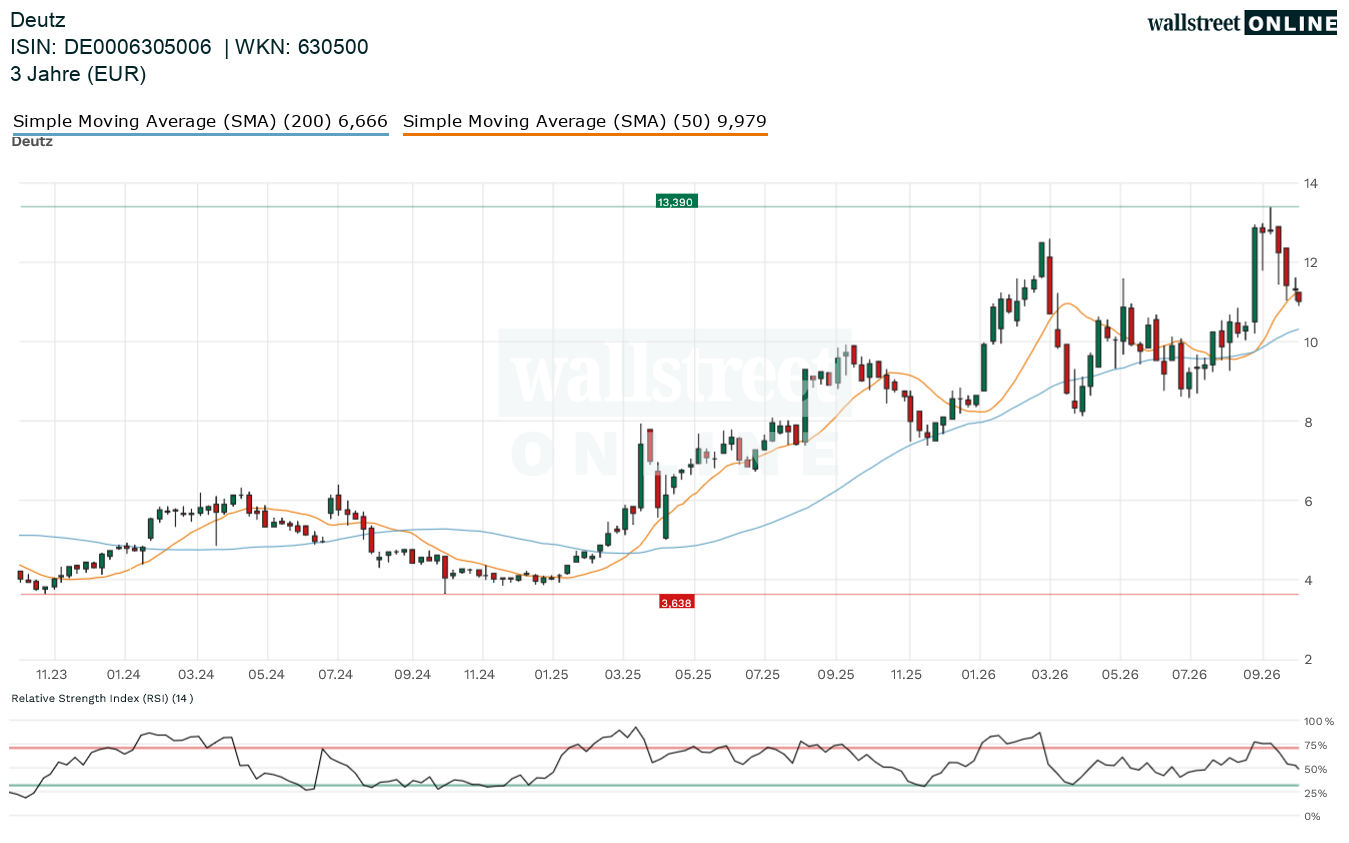Click the 01.25 date axis label

(x=551, y=675)
